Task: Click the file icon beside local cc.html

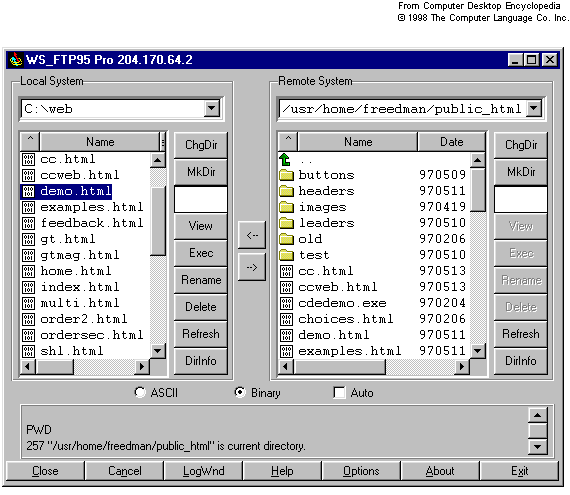Action: click(x=28, y=159)
